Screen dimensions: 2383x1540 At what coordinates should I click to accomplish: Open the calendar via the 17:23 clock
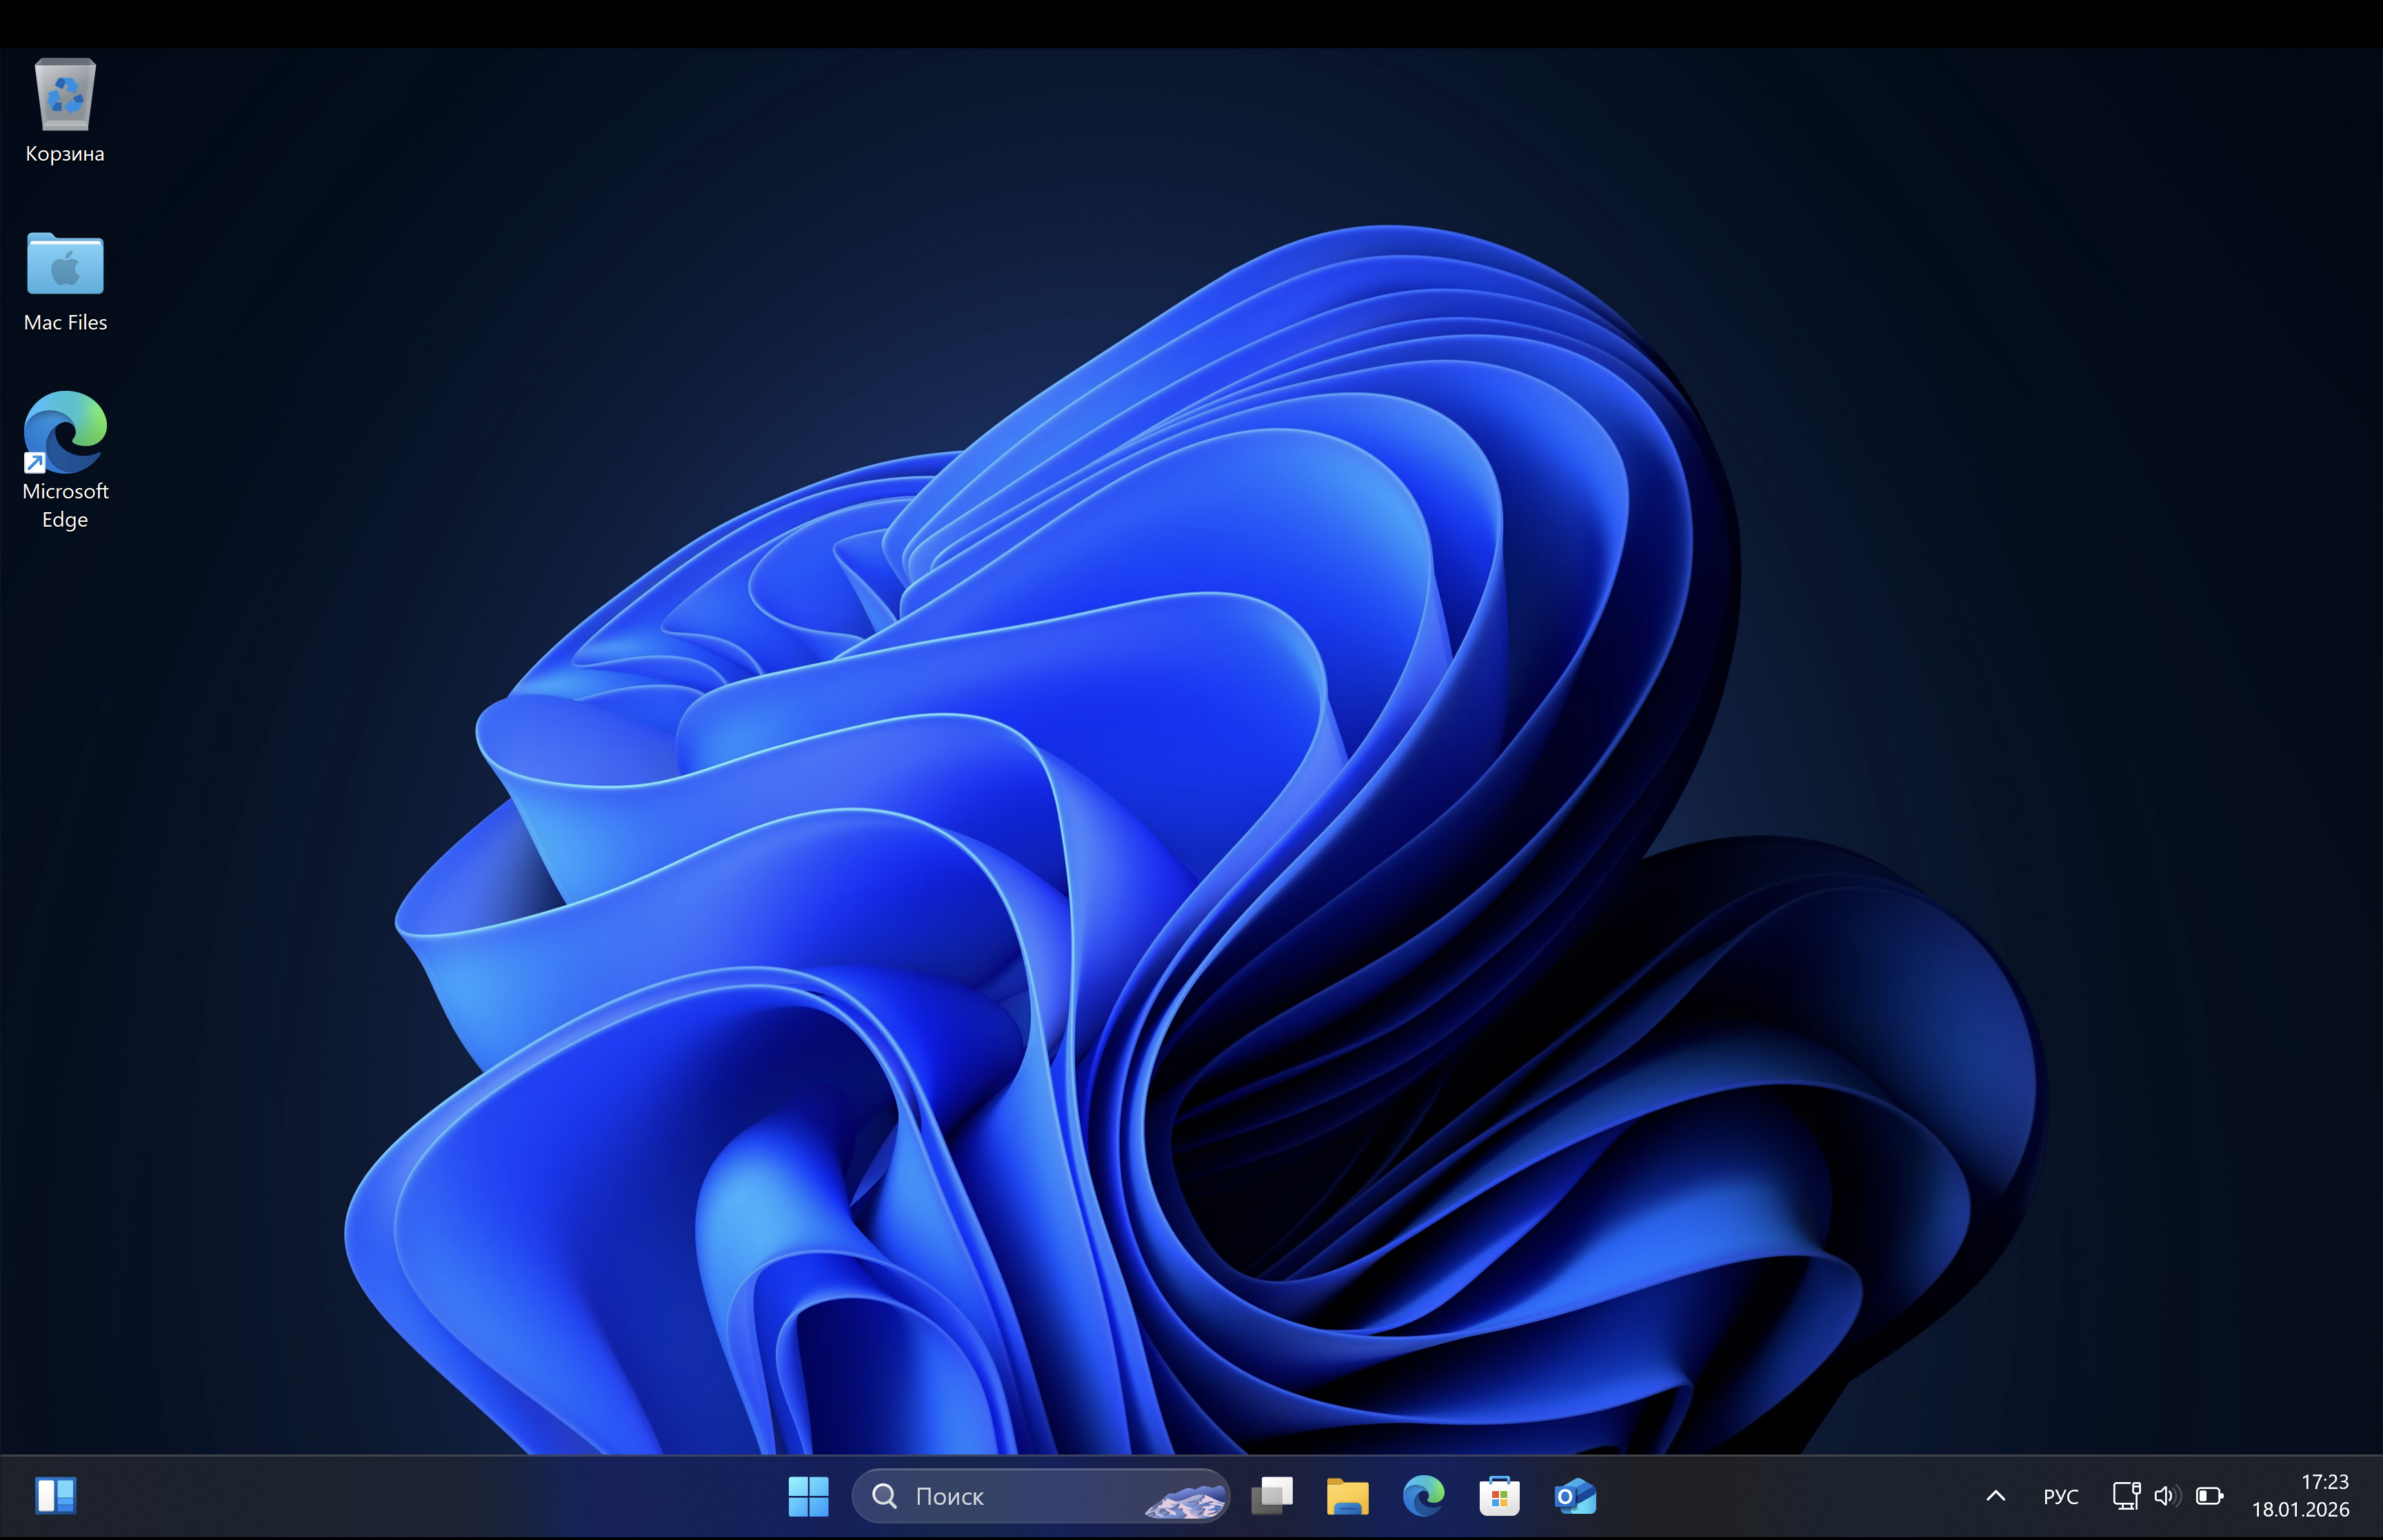point(2324,1482)
